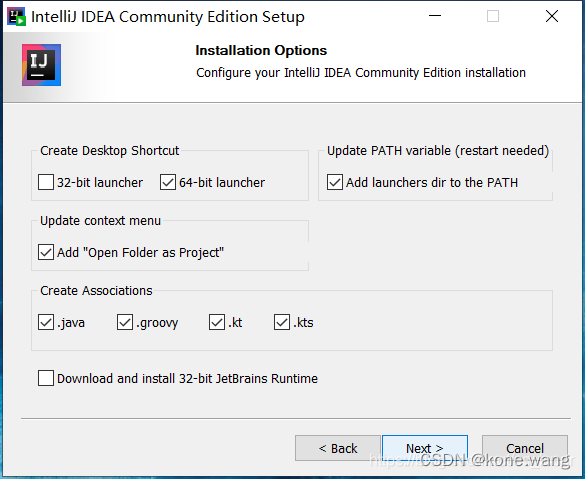Viewport: 585px width, 479px height.
Task: Click the Create Associations group label
Action: (96, 291)
